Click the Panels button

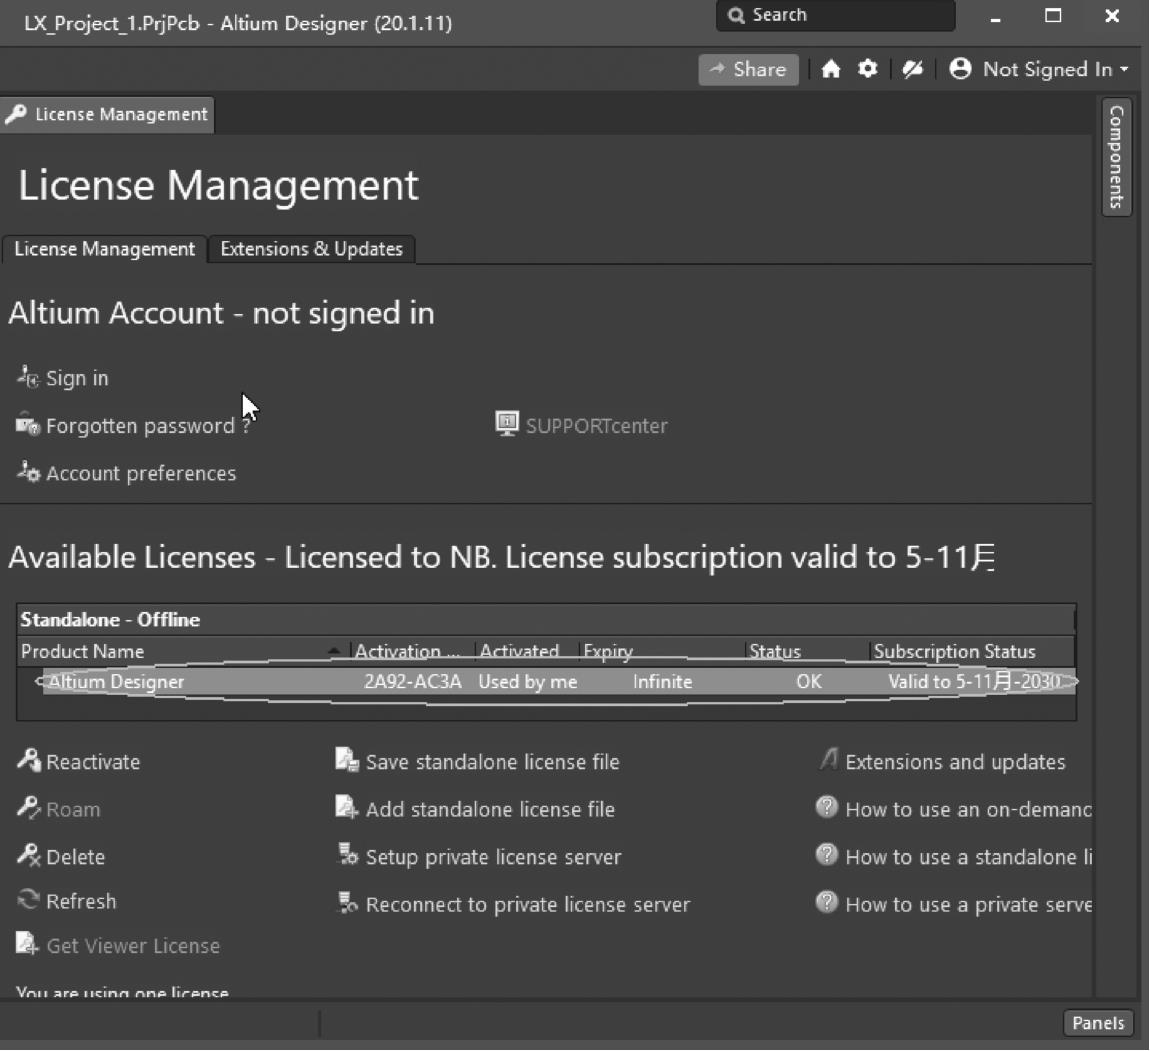(x=1097, y=1022)
